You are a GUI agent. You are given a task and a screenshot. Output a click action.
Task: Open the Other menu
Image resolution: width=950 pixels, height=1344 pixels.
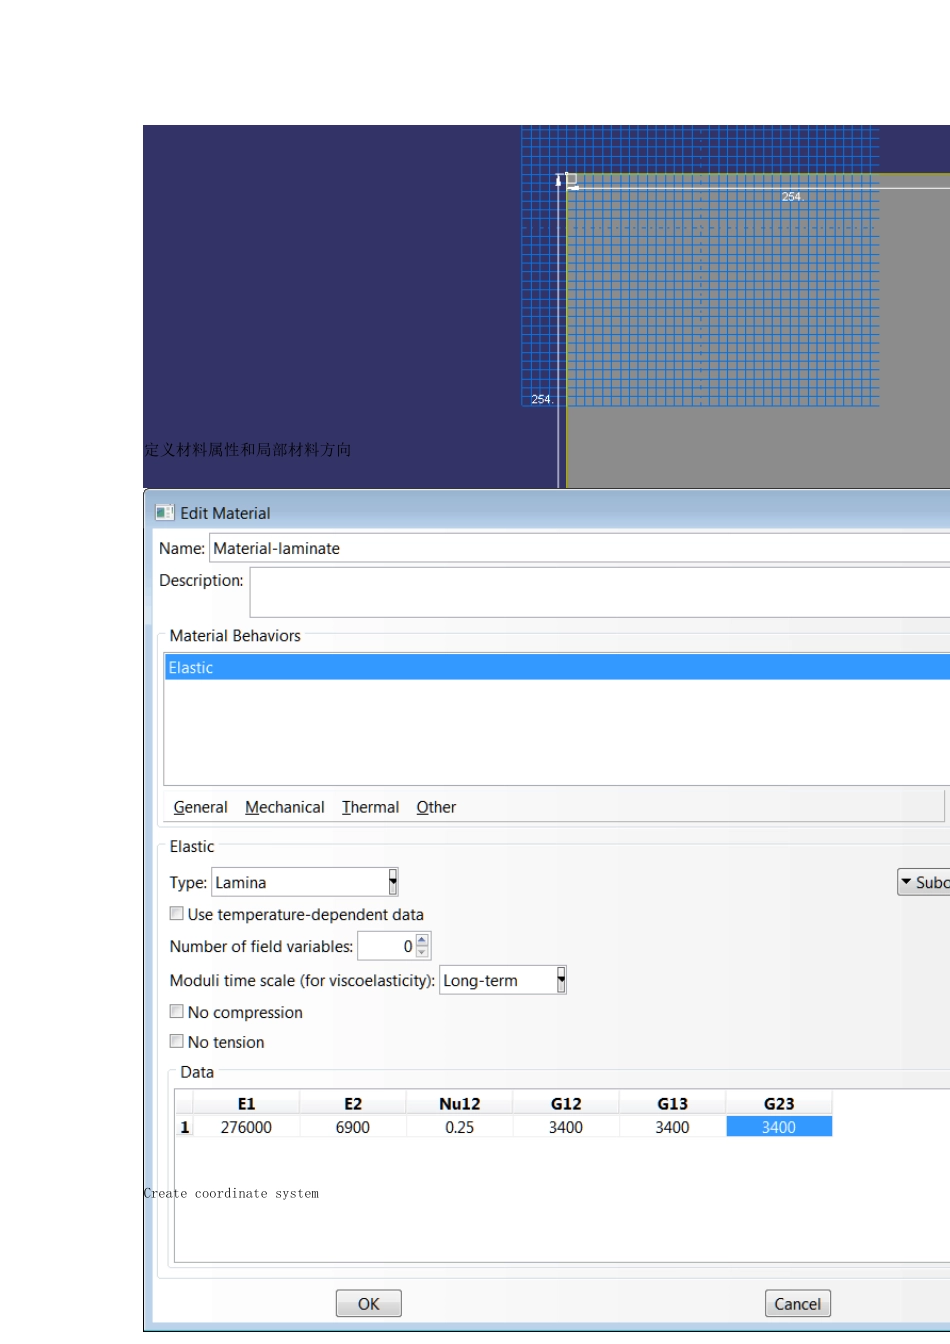tap(436, 807)
